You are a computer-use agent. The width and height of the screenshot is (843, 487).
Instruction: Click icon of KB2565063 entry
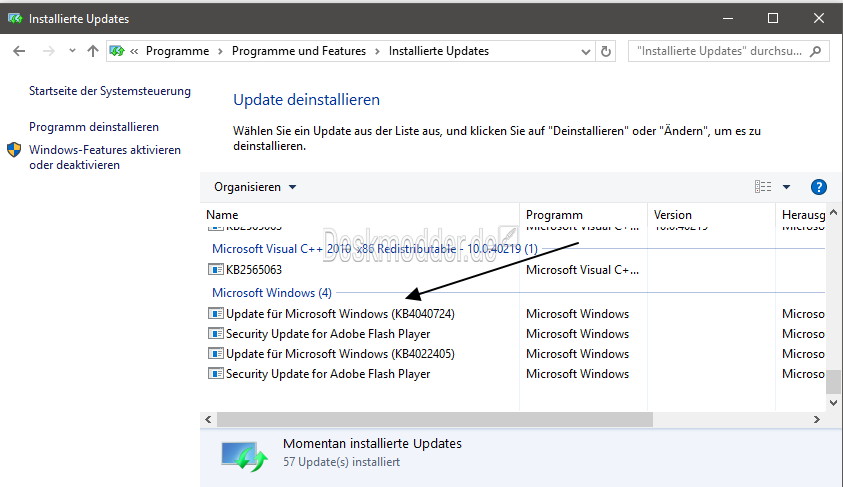(x=216, y=269)
